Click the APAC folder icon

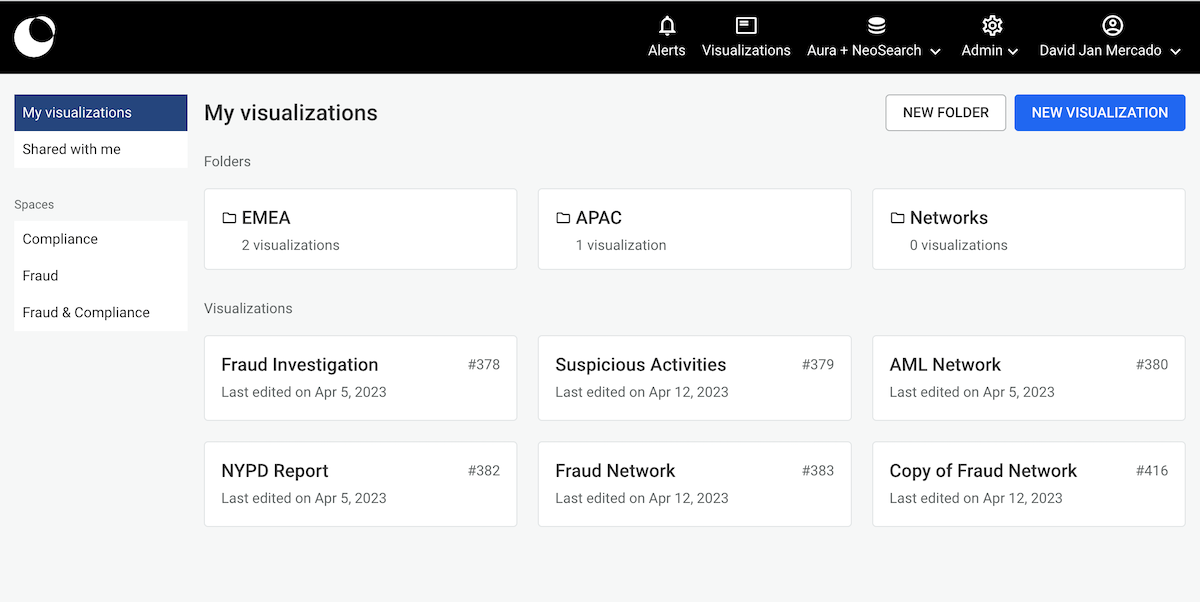pyautogui.click(x=563, y=218)
